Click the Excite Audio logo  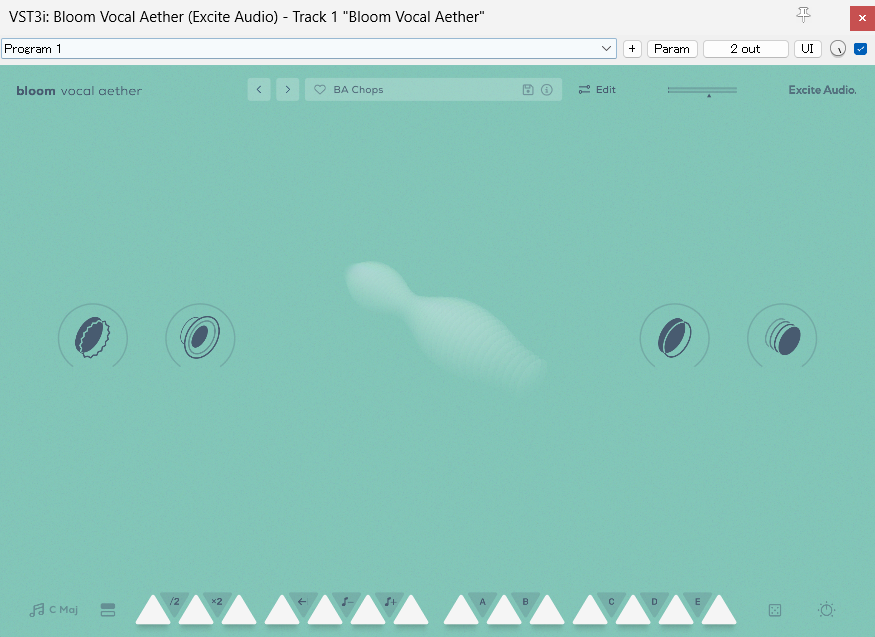[822, 90]
